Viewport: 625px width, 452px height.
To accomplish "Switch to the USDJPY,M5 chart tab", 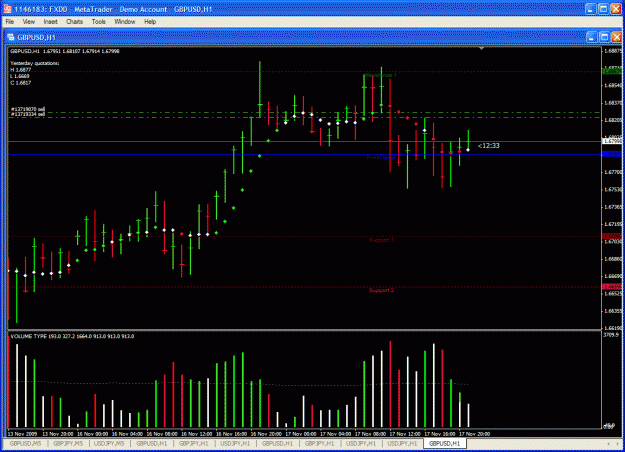I will pyautogui.click(x=109, y=443).
